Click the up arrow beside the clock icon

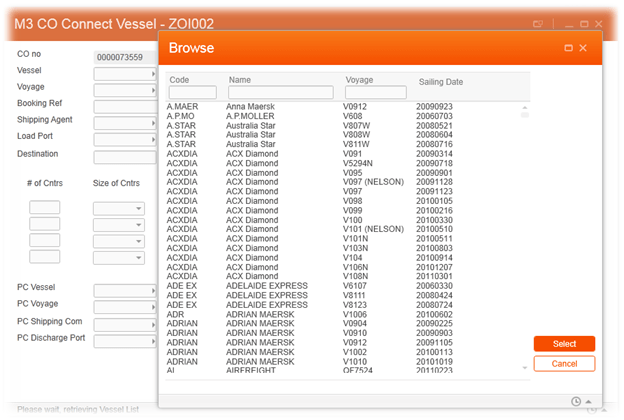(x=588, y=401)
